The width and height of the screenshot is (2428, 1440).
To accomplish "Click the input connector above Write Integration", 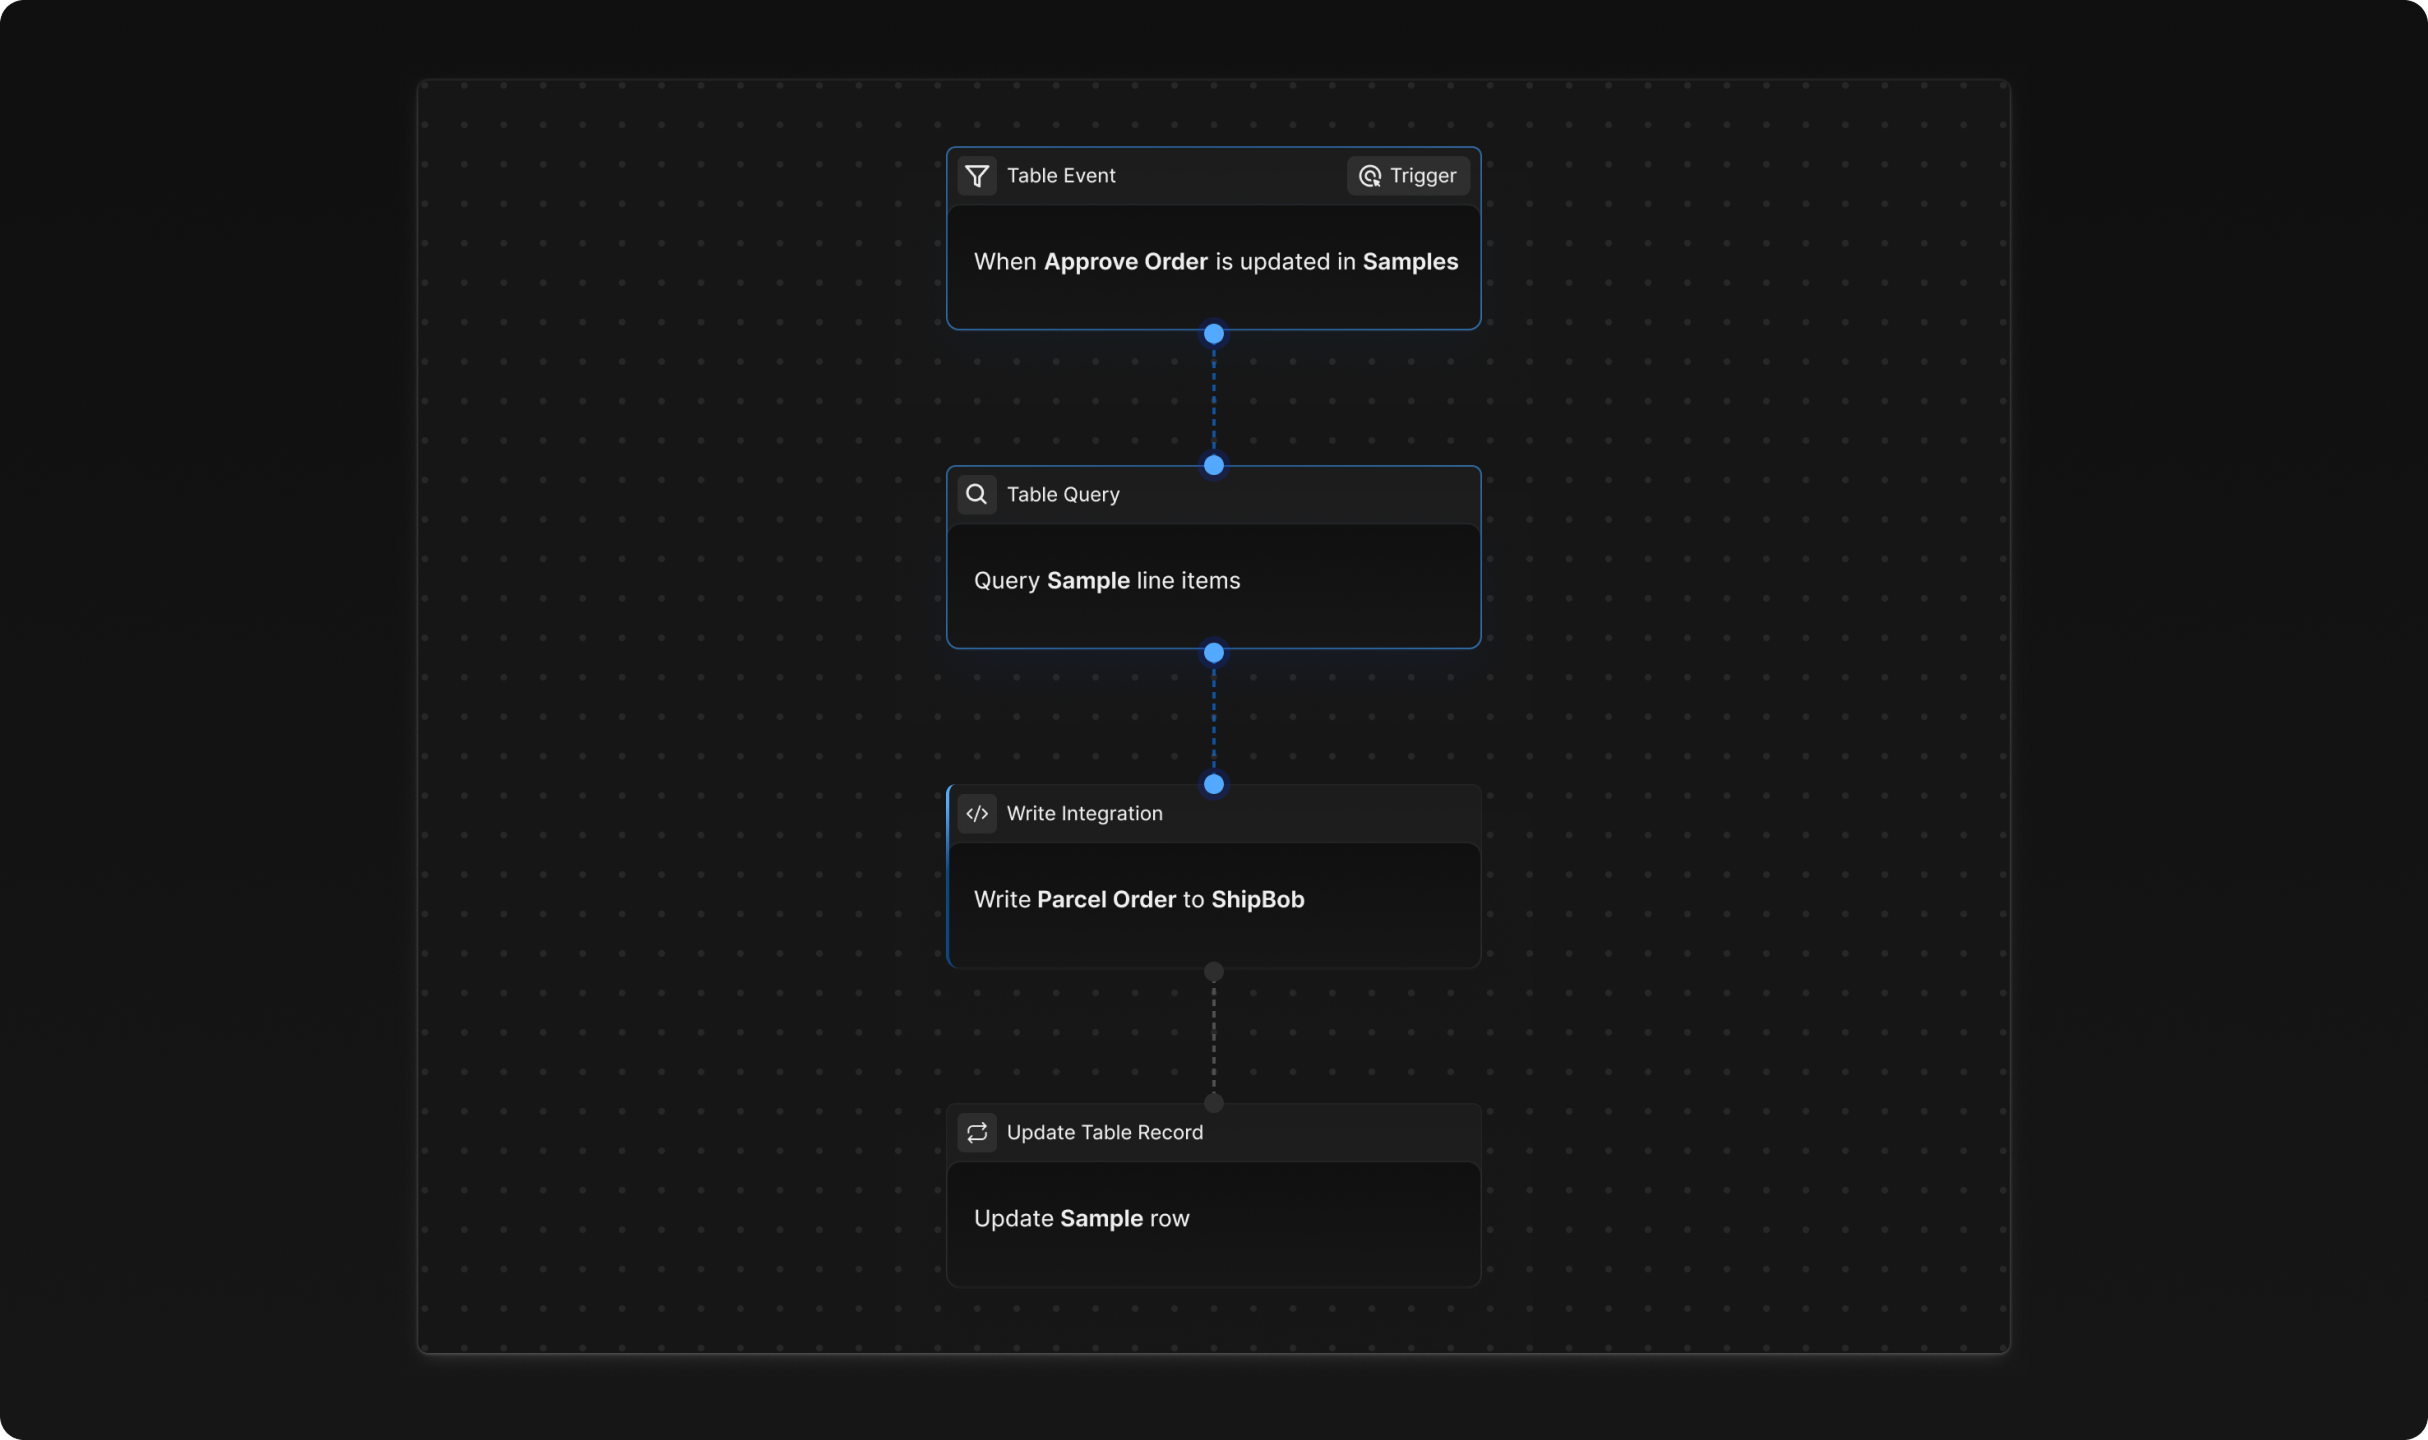I will 1213,784.
